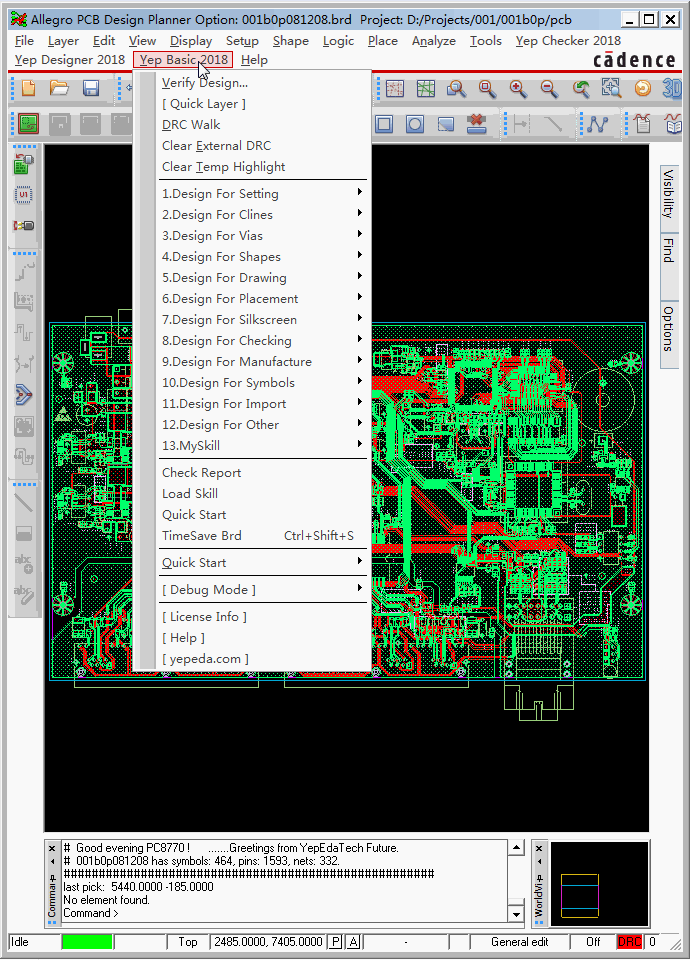Viewport: 690px width, 960px height.
Task: Click the Open folder toolbar icon
Action: tap(59, 88)
